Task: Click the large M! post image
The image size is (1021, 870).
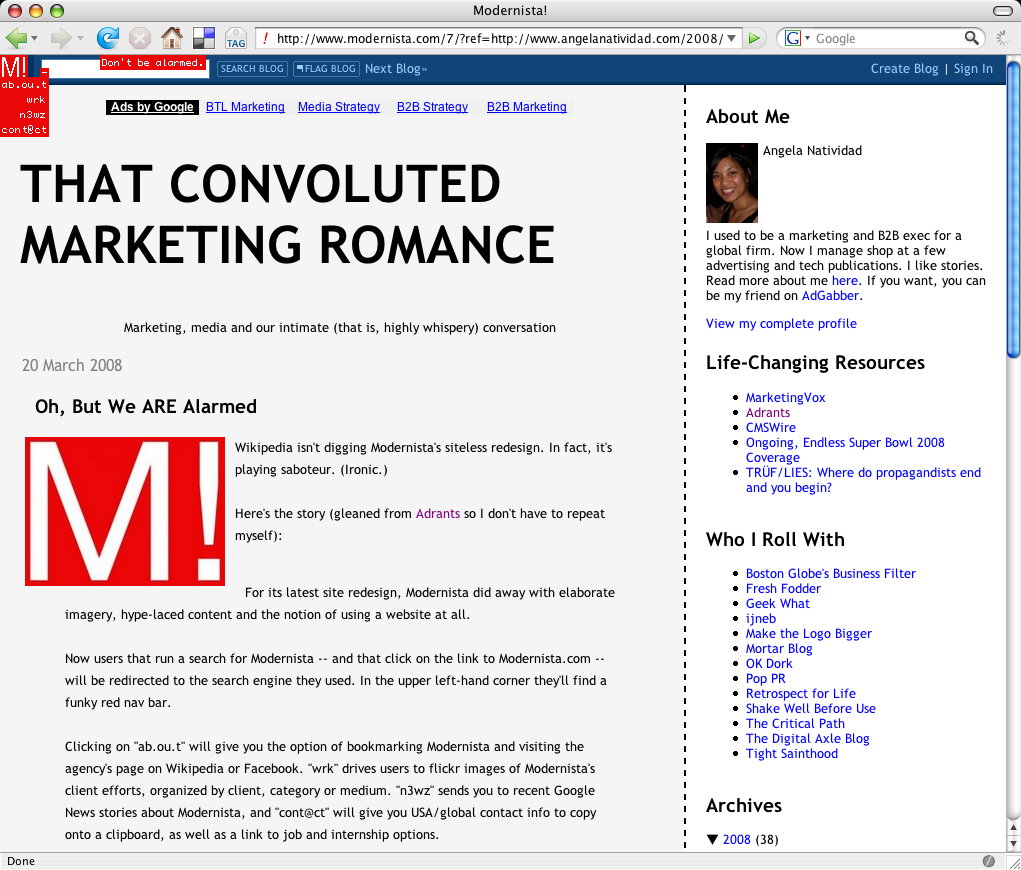Action: pyautogui.click(x=125, y=511)
